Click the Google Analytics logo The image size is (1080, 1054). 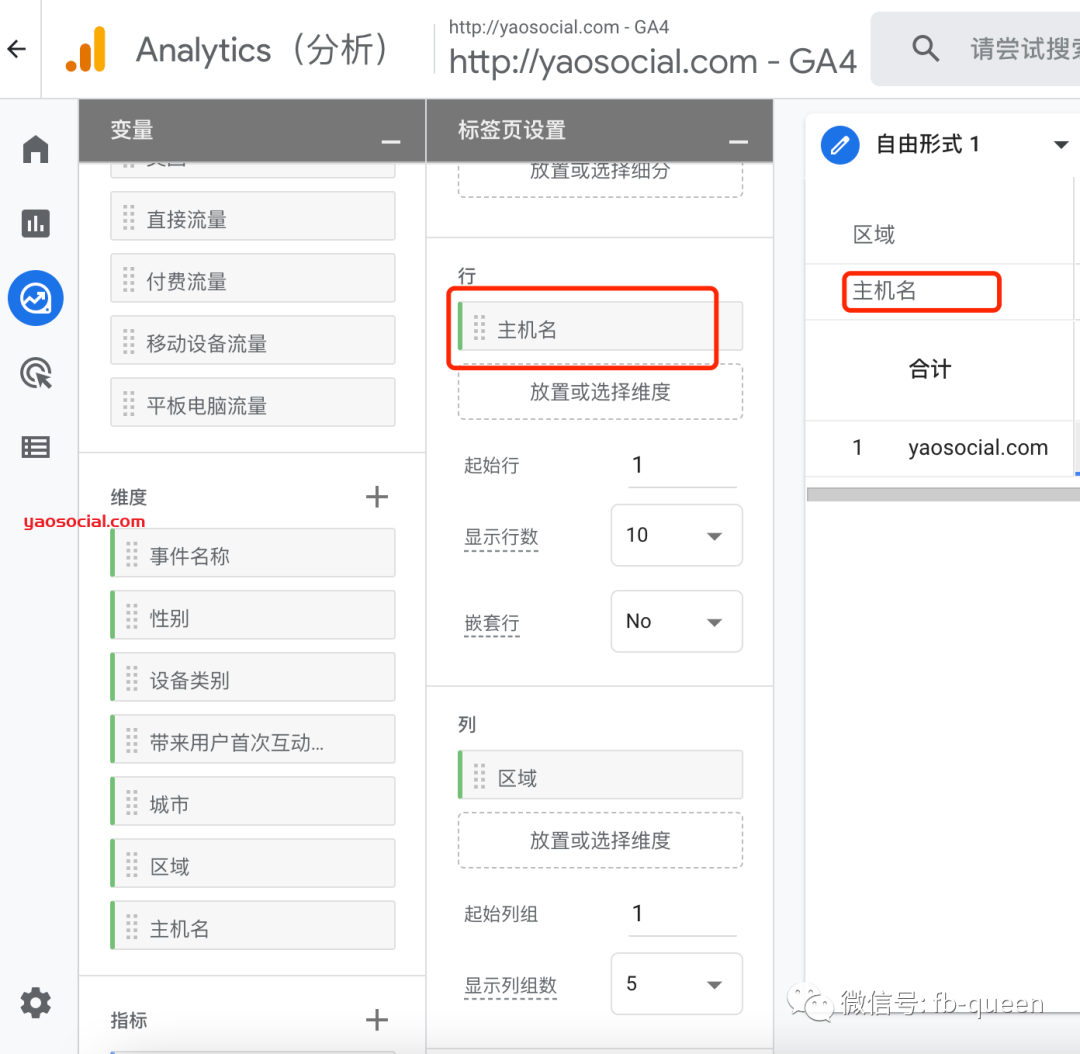point(86,49)
